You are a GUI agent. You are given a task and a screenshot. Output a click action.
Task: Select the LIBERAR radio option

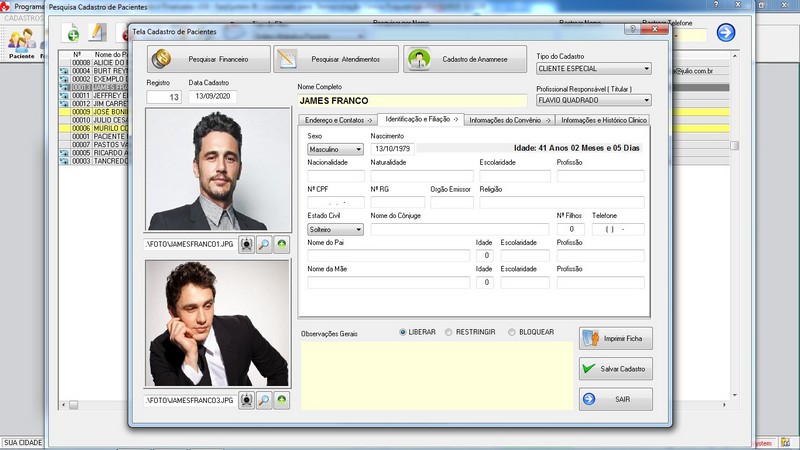[403, 332]
